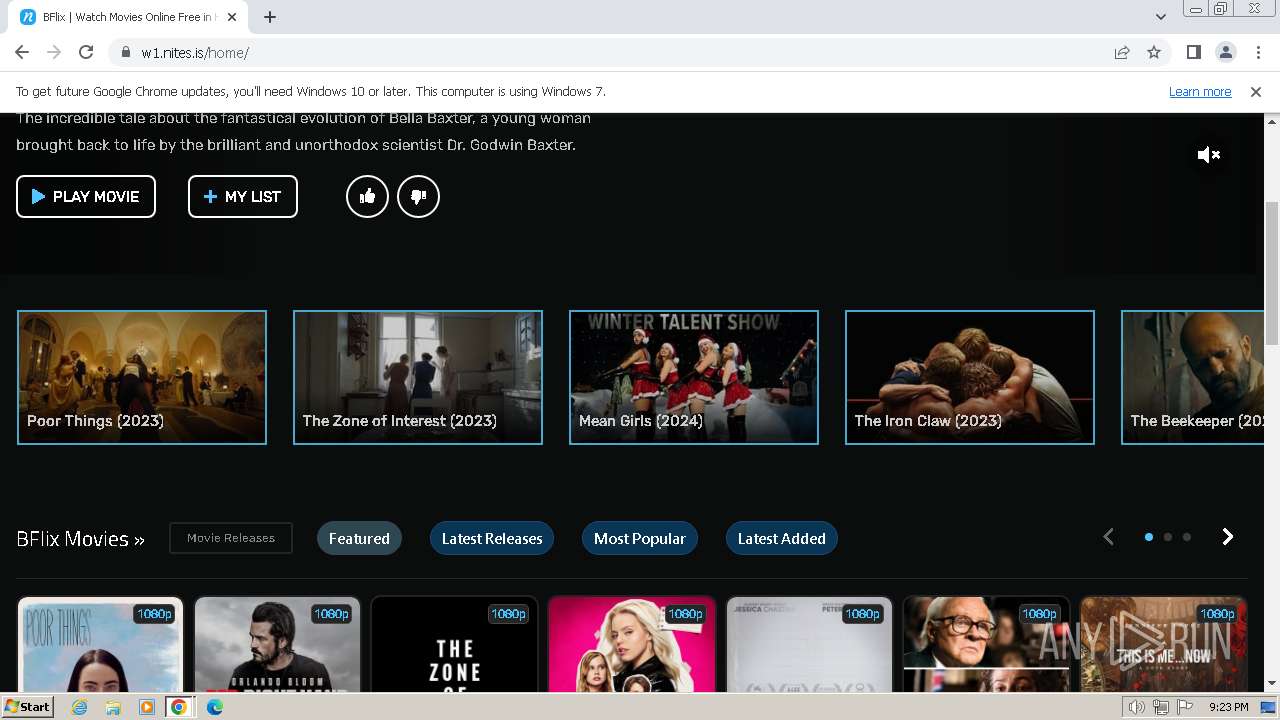The height and width of the screenshot is (720, 1280).
Task: Open the pink Mean Girls poster card
Action: point(631,644)
